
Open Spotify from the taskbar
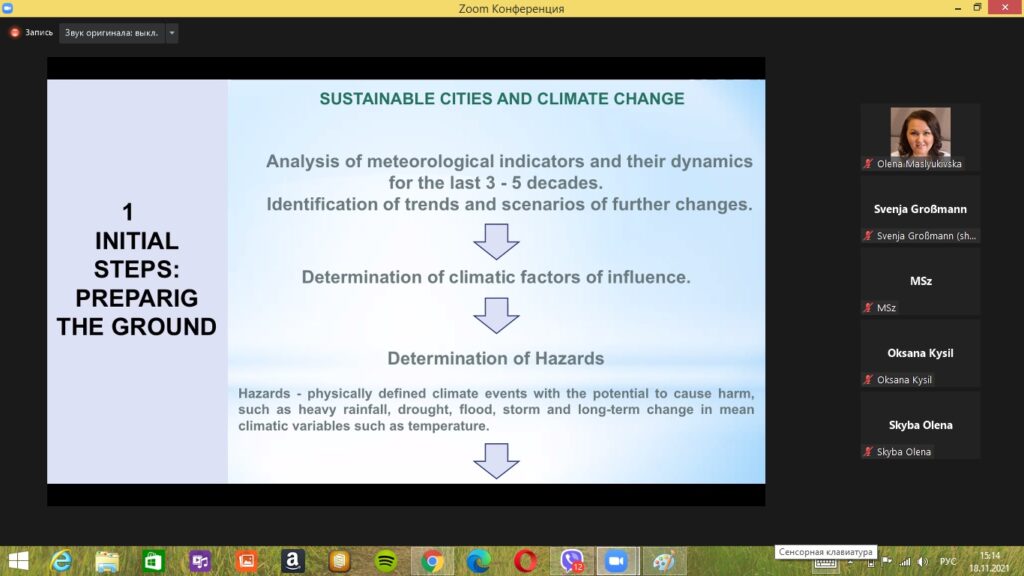[386, 561]
